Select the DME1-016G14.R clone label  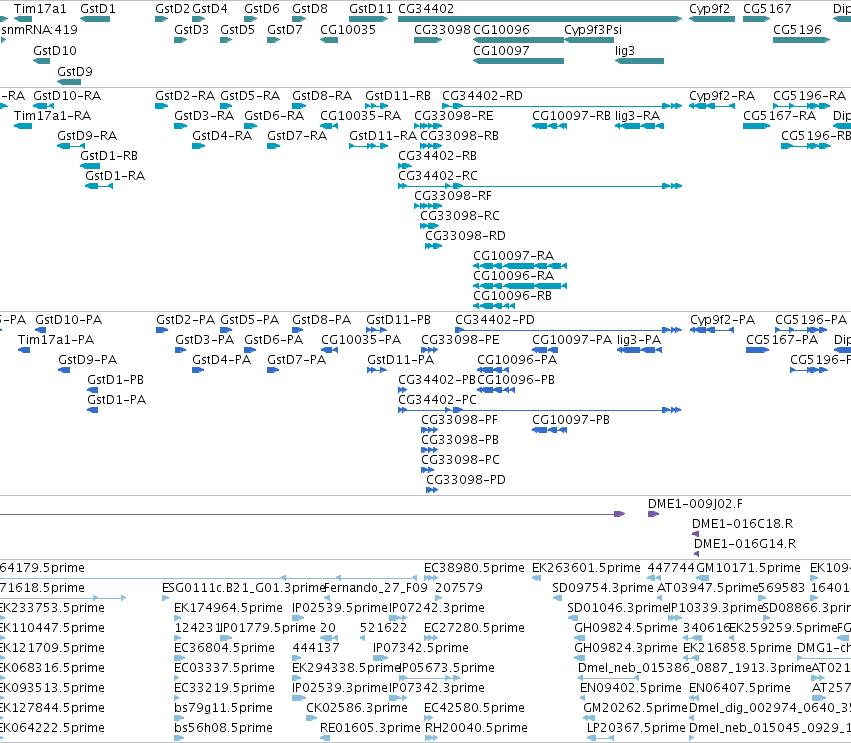click(x=745, y=544)
